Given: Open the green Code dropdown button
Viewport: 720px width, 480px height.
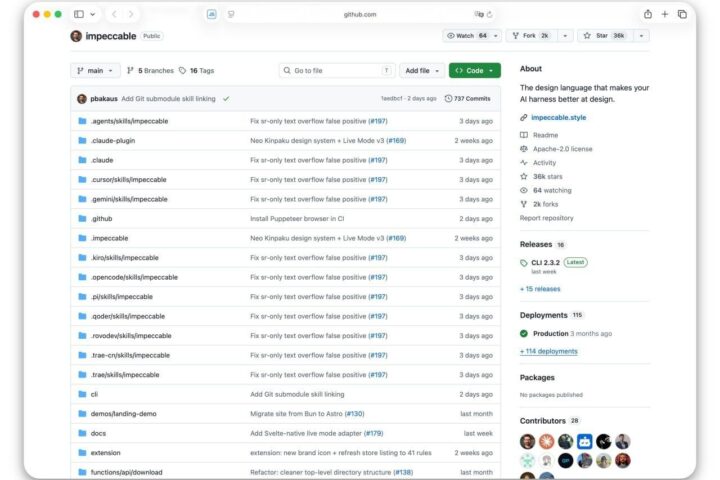Looking at the screenshot, I should point(474,70).
